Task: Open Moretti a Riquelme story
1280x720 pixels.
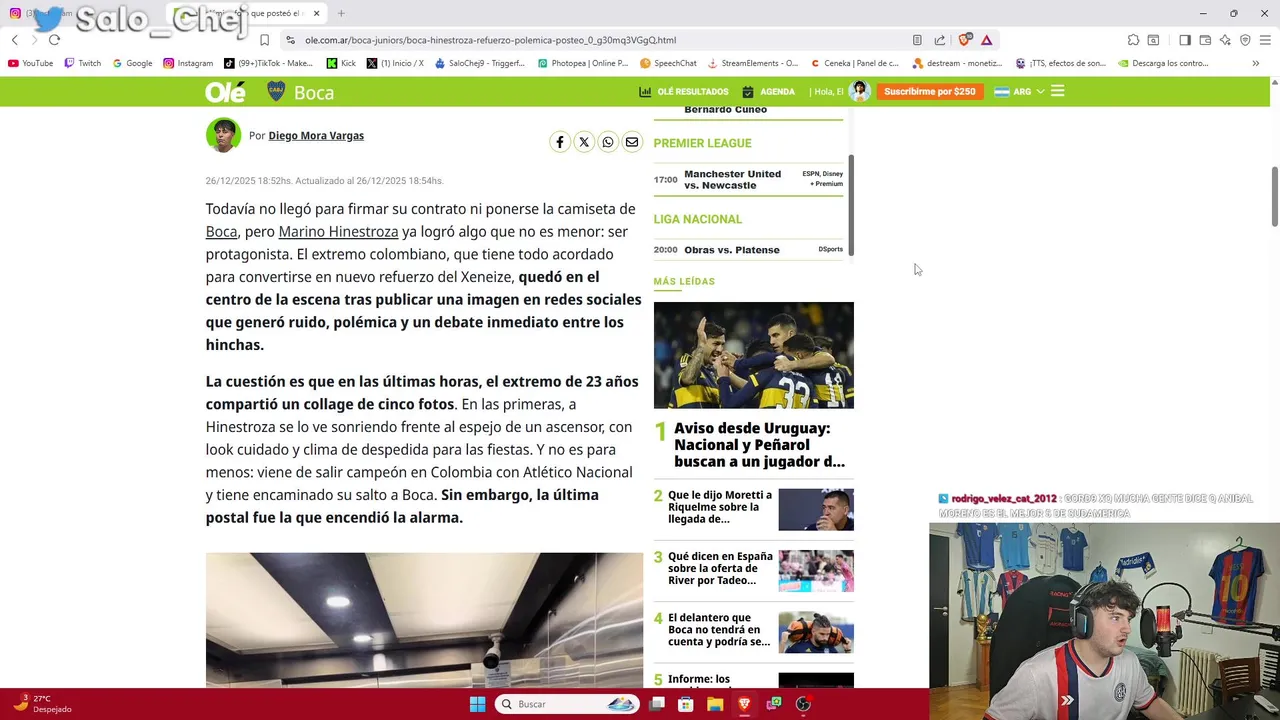Action: pos(720,507)
